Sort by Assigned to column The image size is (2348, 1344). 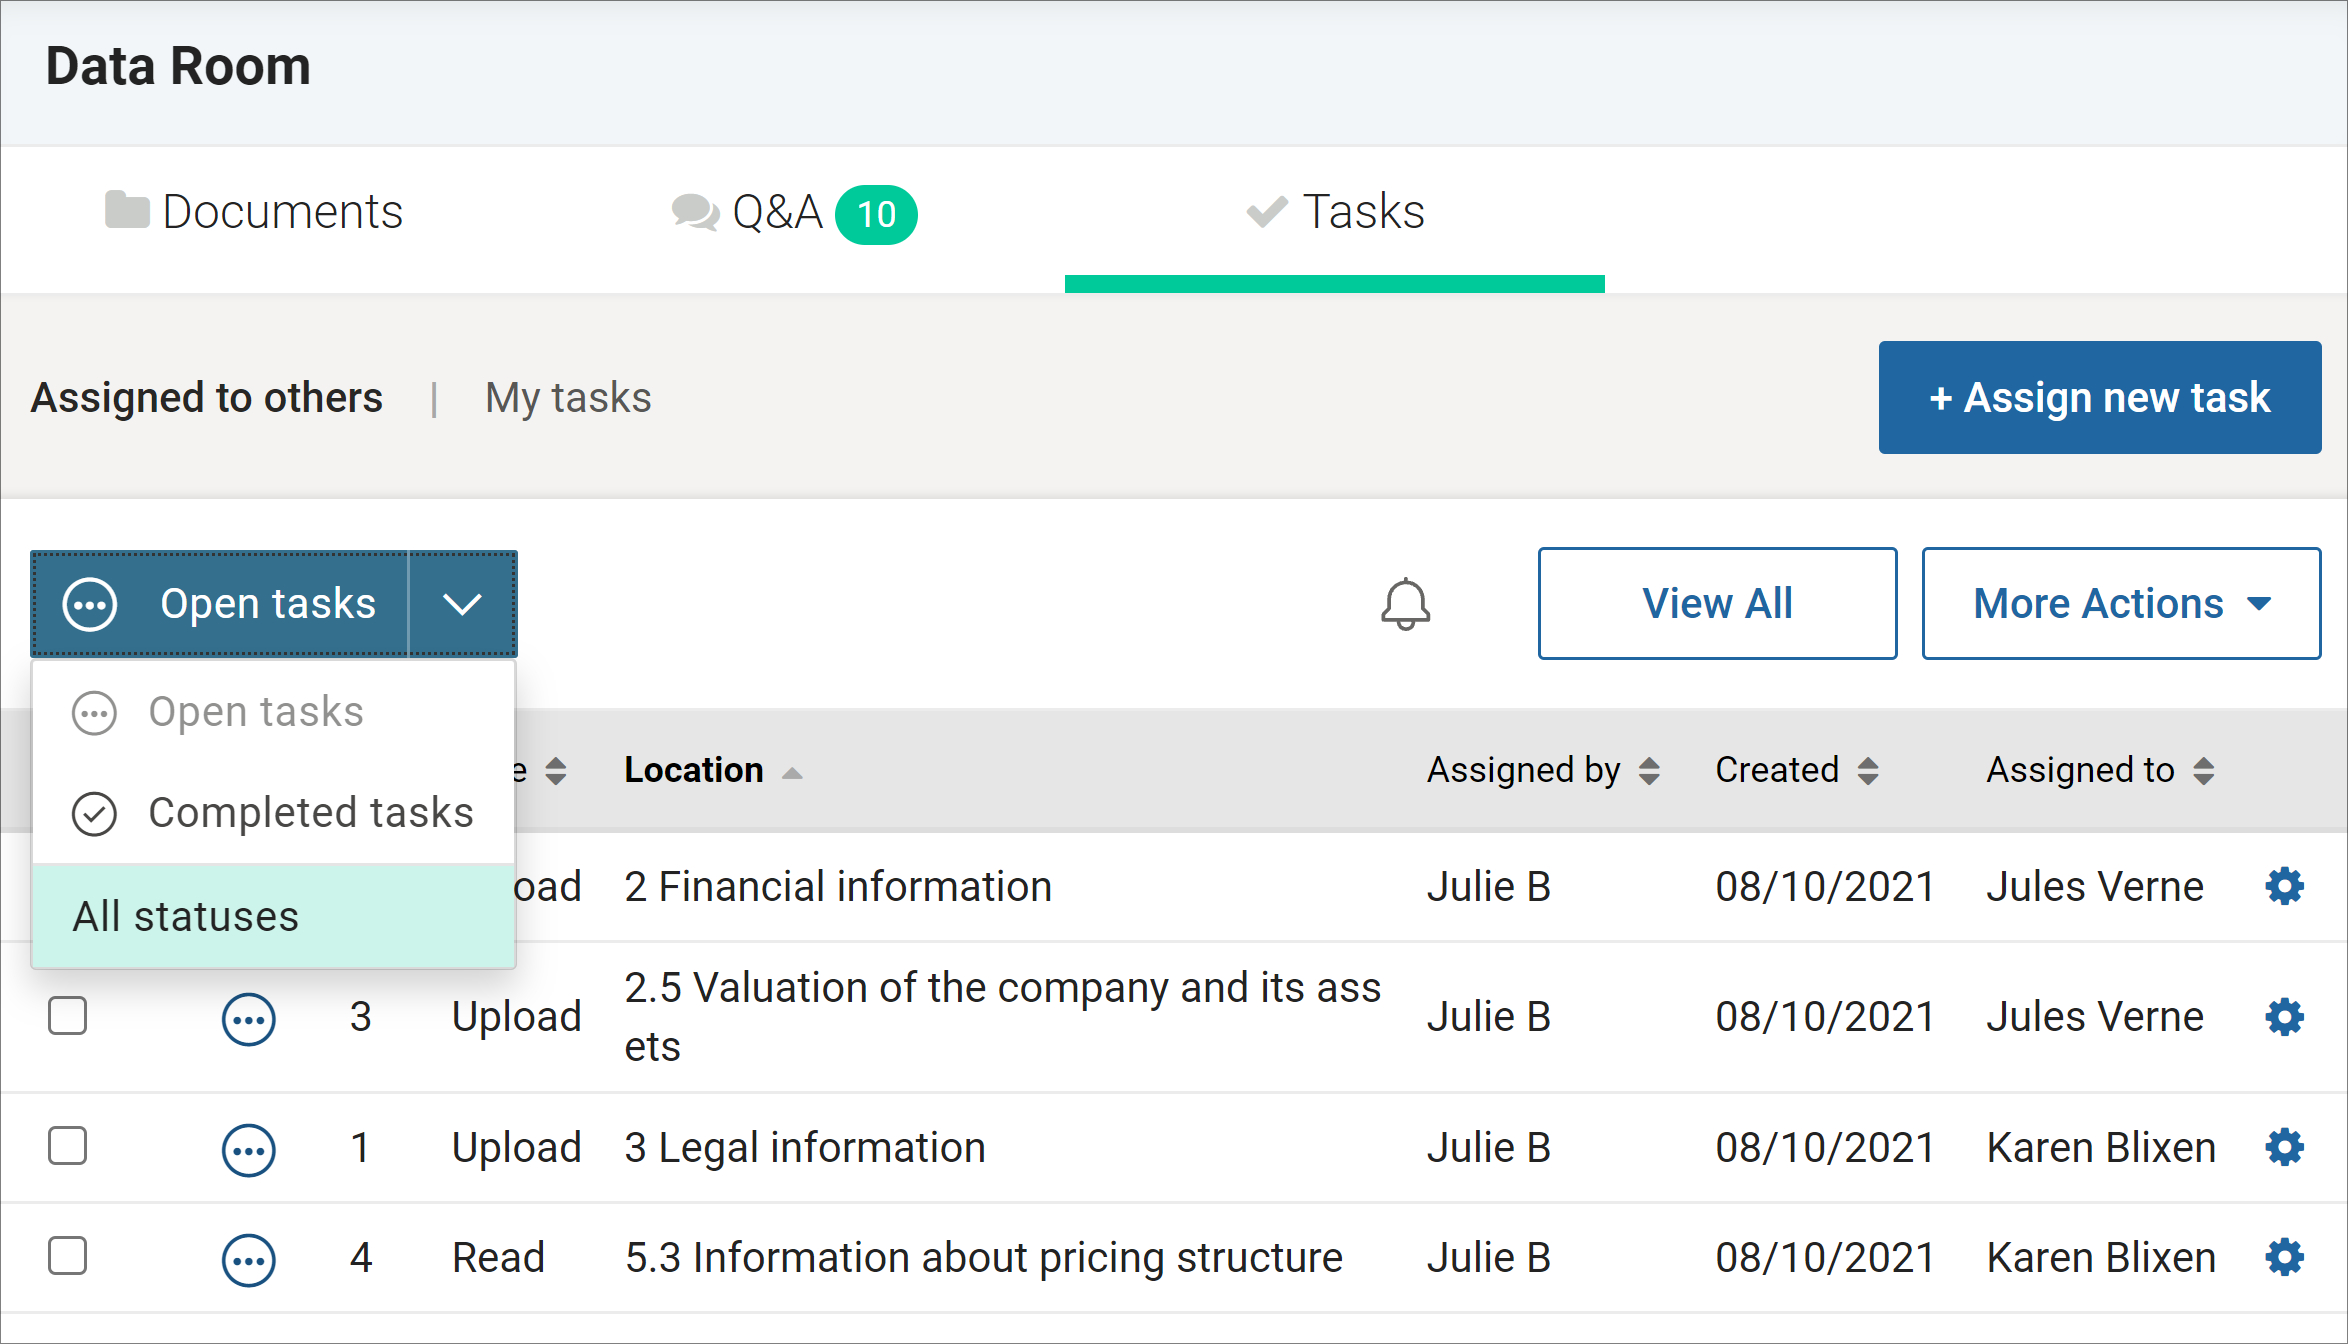coord(2100,770)
